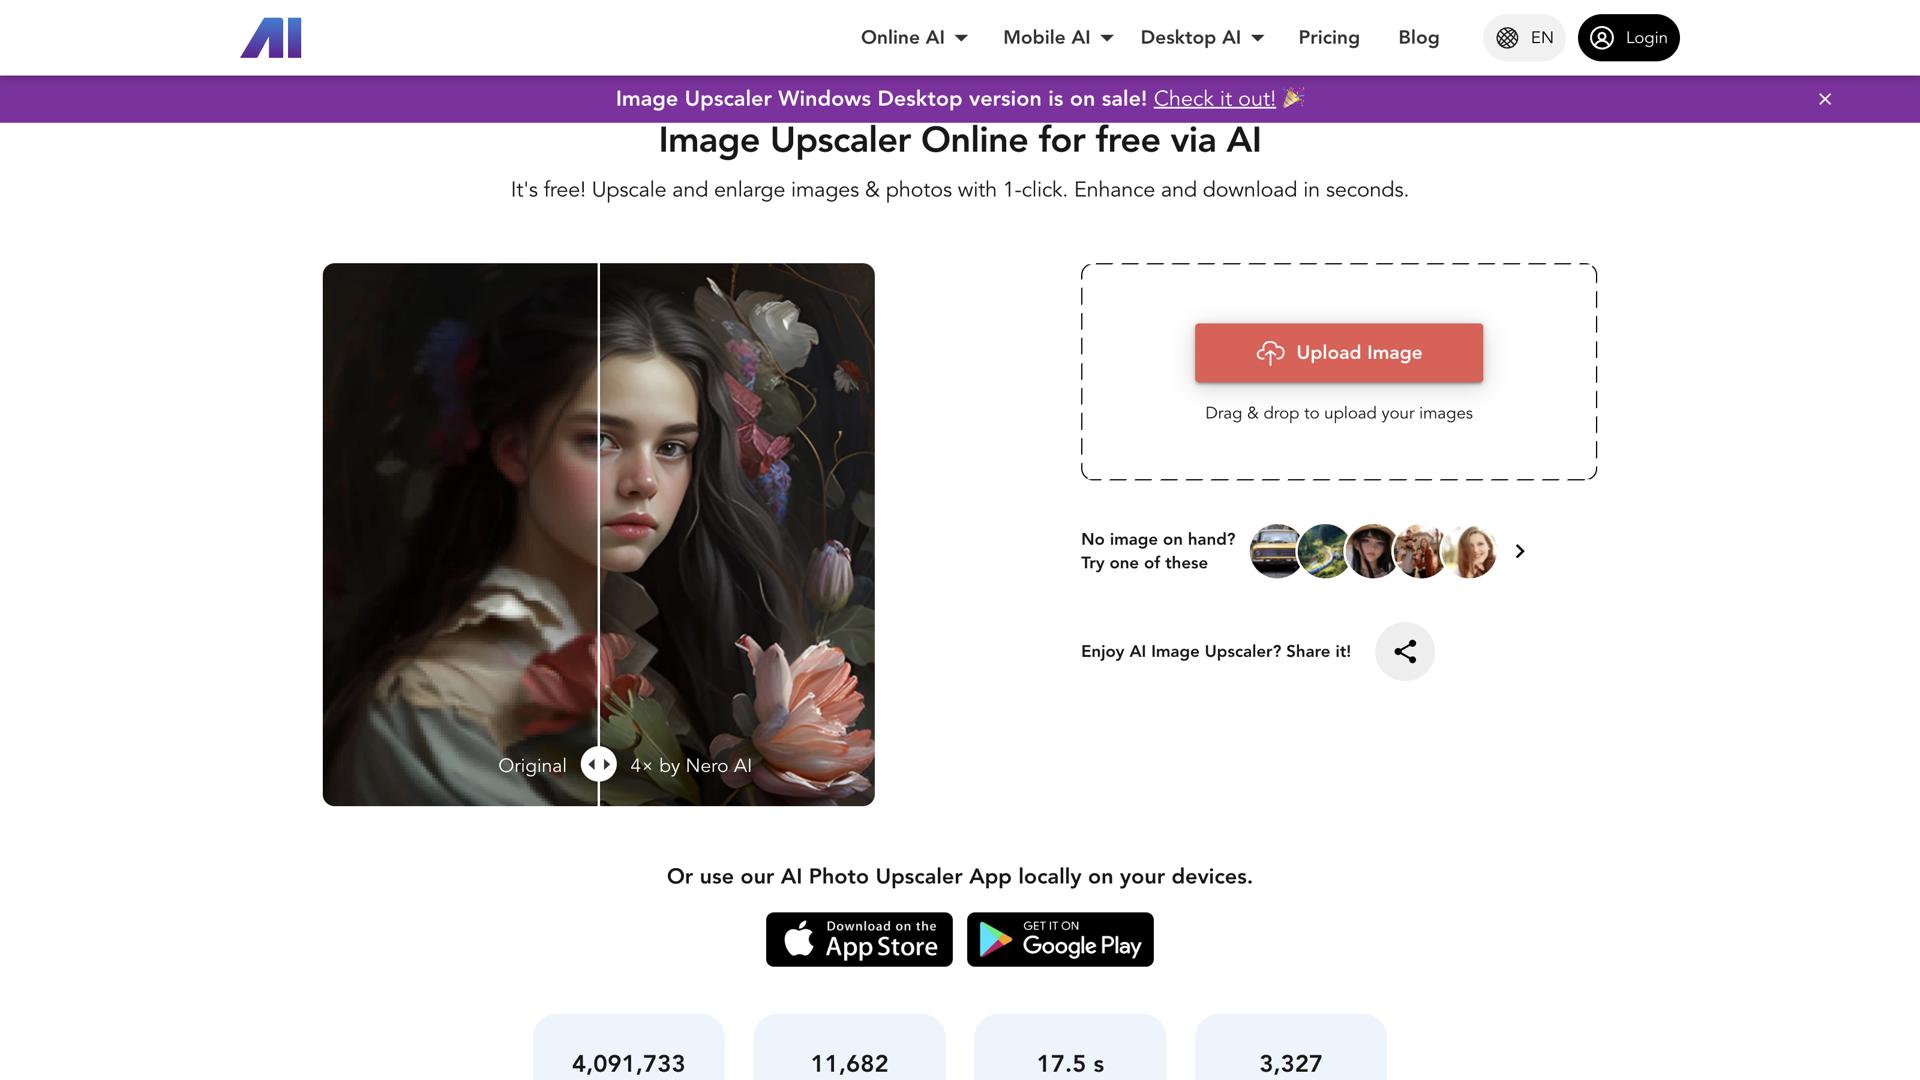Click the Login account icon

pos(1602,37)
